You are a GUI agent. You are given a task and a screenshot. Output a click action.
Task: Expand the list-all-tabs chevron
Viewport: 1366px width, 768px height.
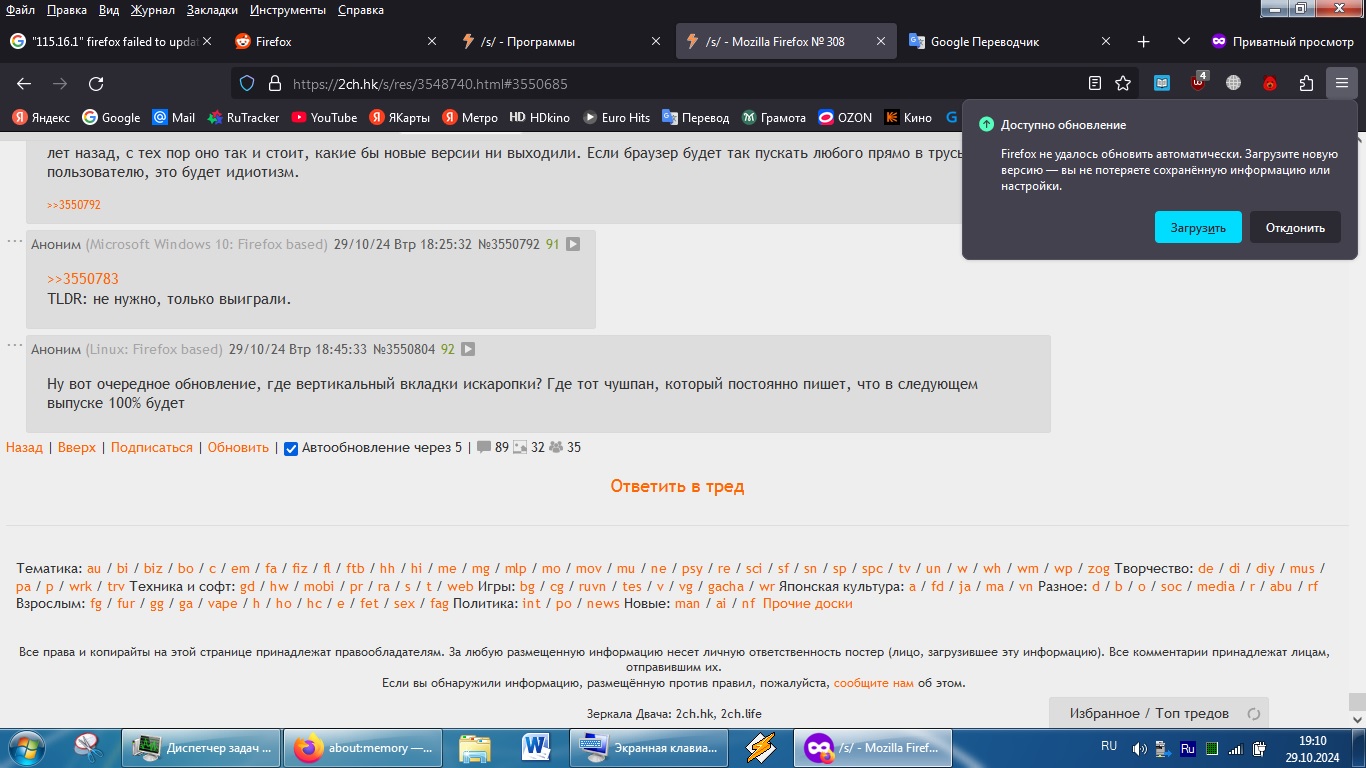coord(1184,42)
